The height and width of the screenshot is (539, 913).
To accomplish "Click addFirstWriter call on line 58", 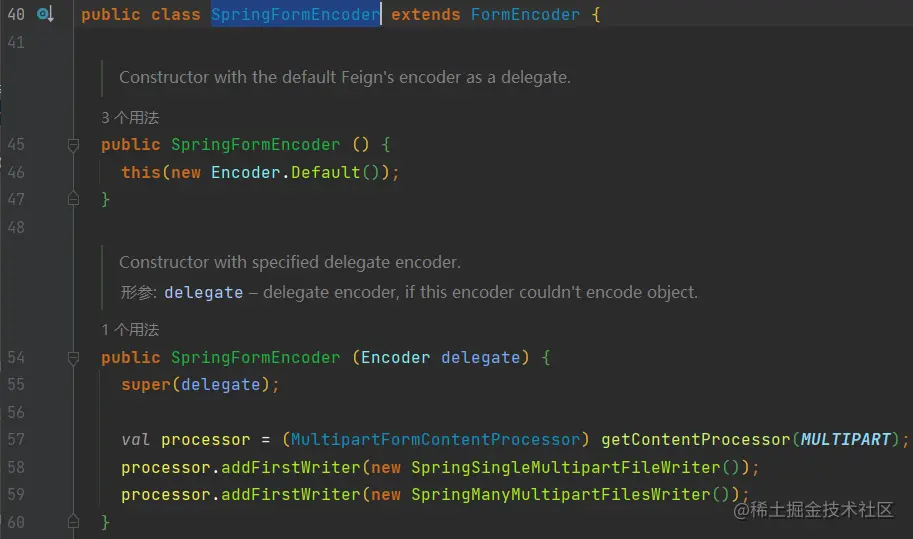I will point(291,467).
